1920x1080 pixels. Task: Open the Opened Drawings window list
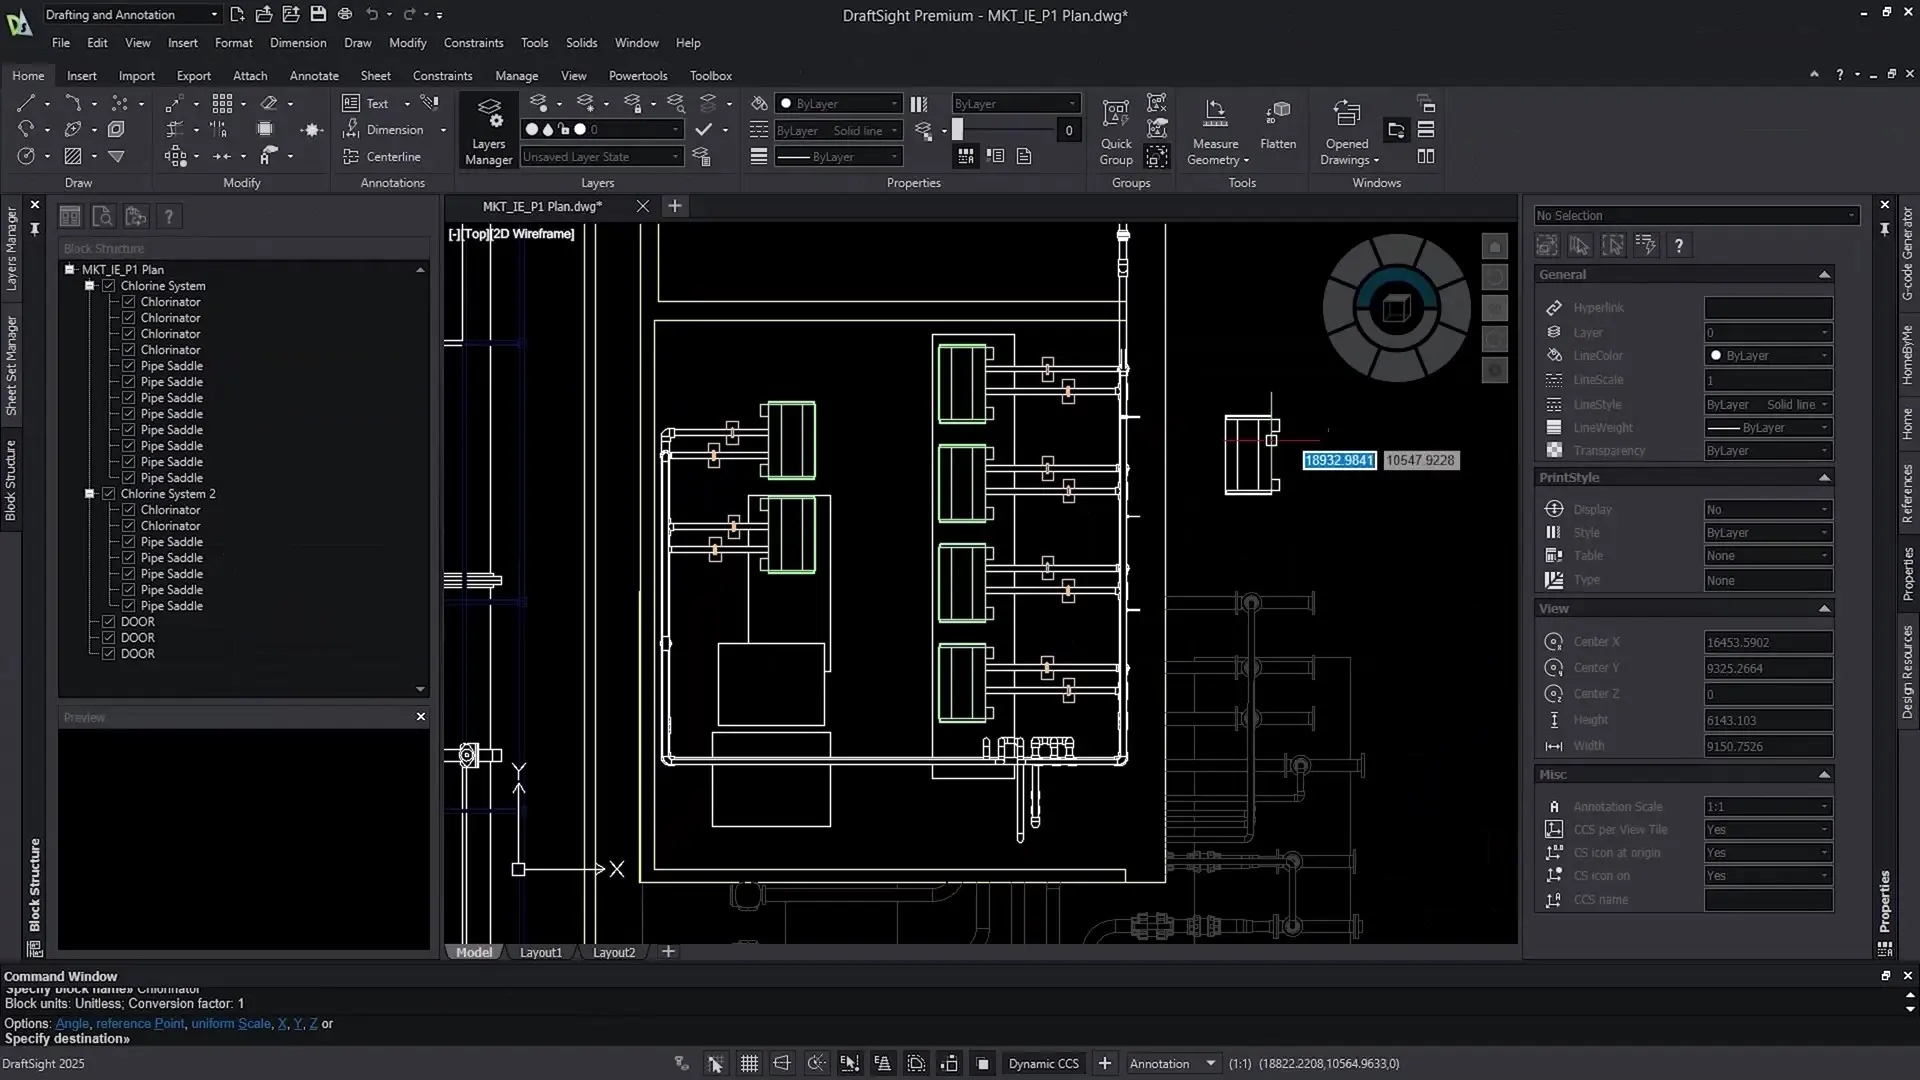tap(1347, 131)
